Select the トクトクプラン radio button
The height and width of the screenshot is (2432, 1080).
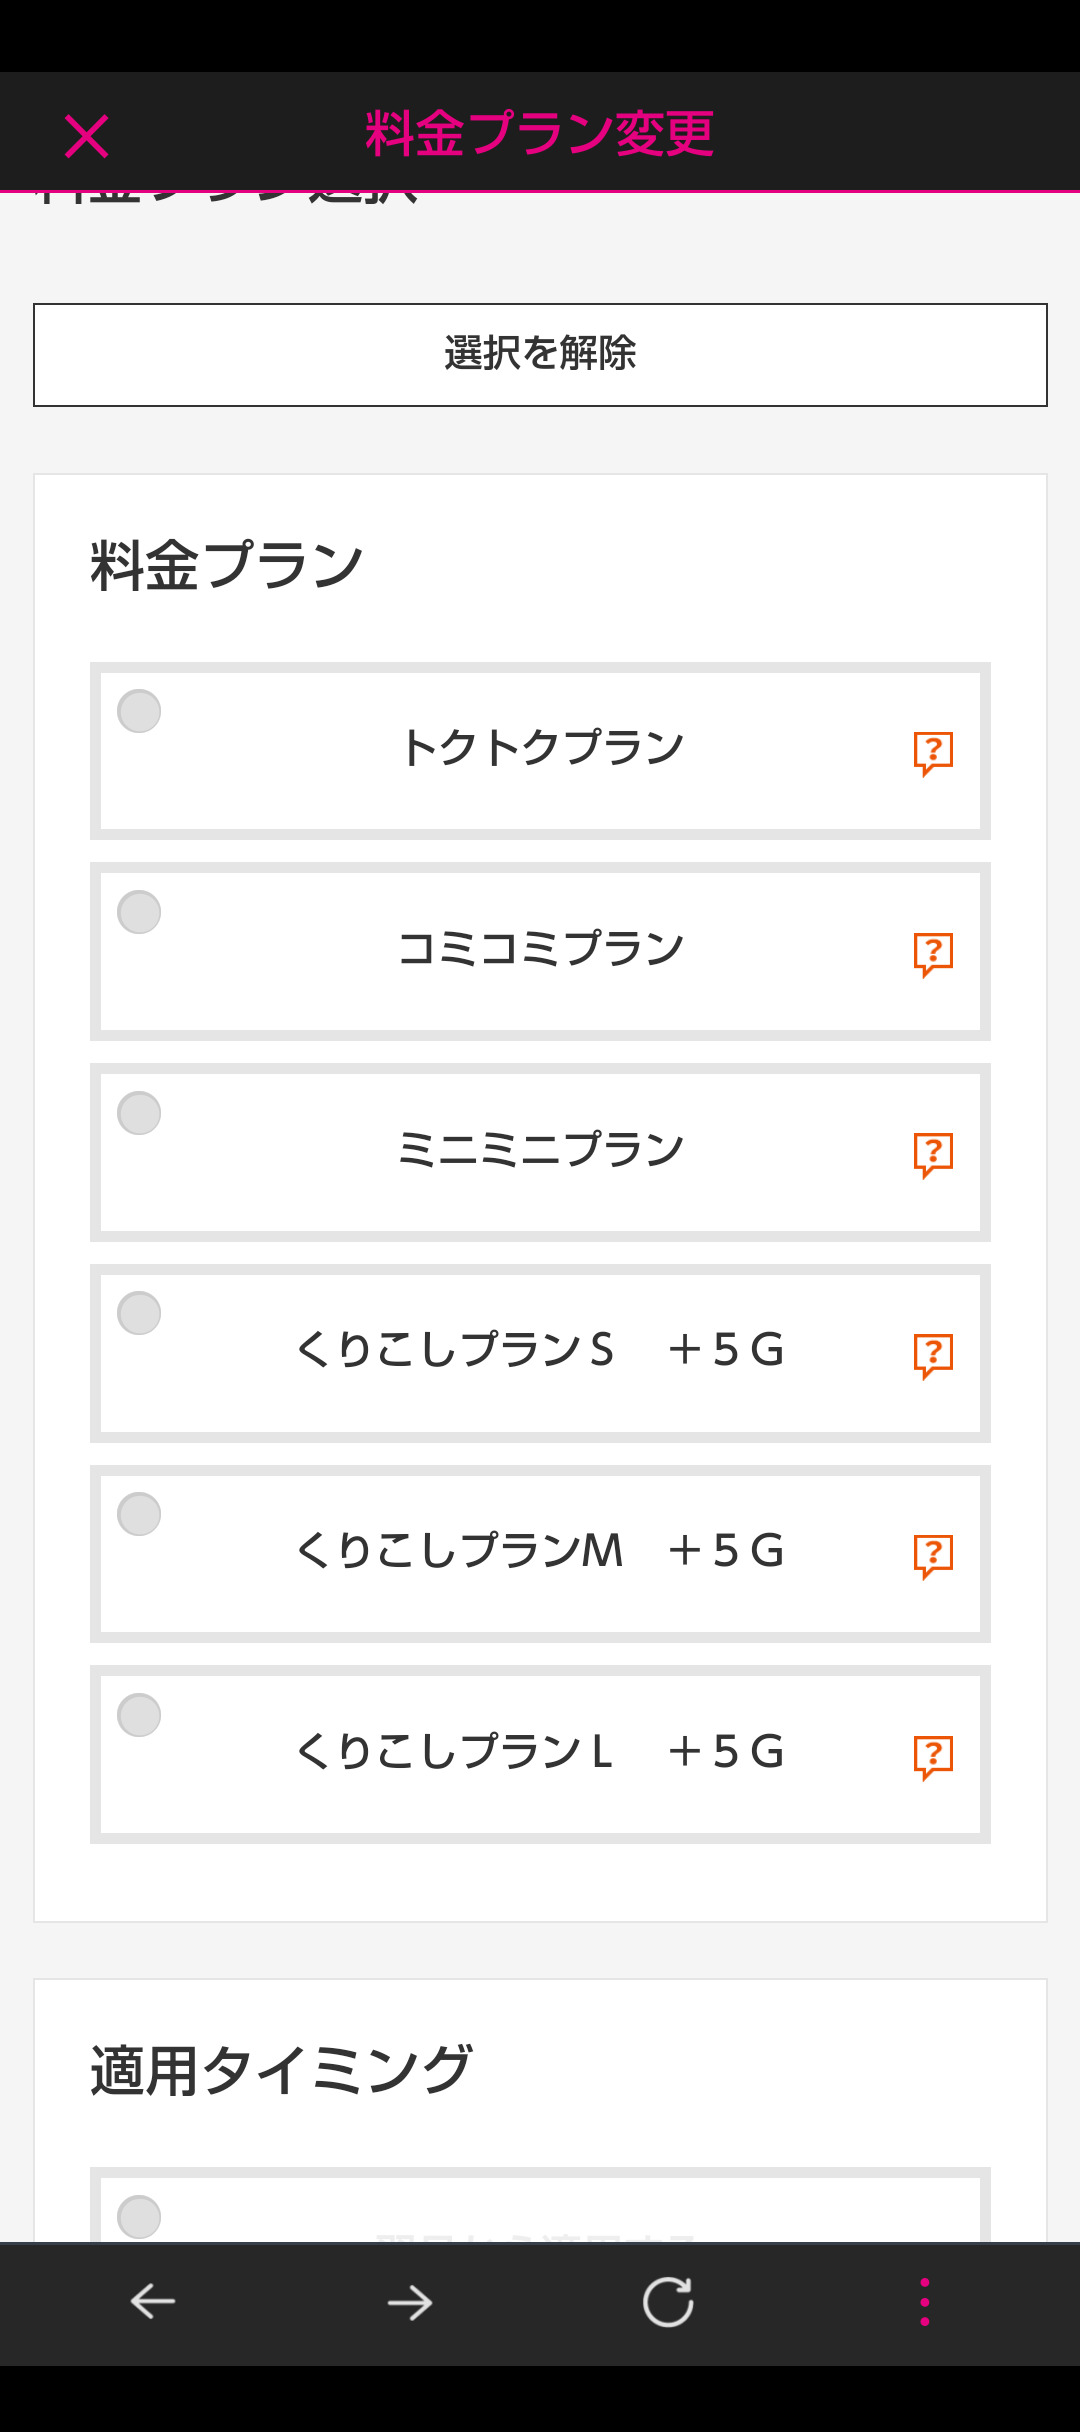139,711
